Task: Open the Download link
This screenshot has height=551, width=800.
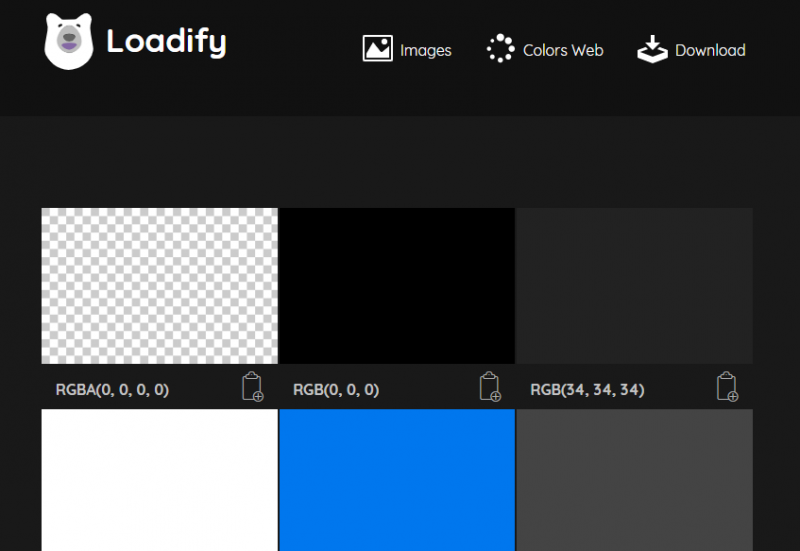Action: coord(710,50)
